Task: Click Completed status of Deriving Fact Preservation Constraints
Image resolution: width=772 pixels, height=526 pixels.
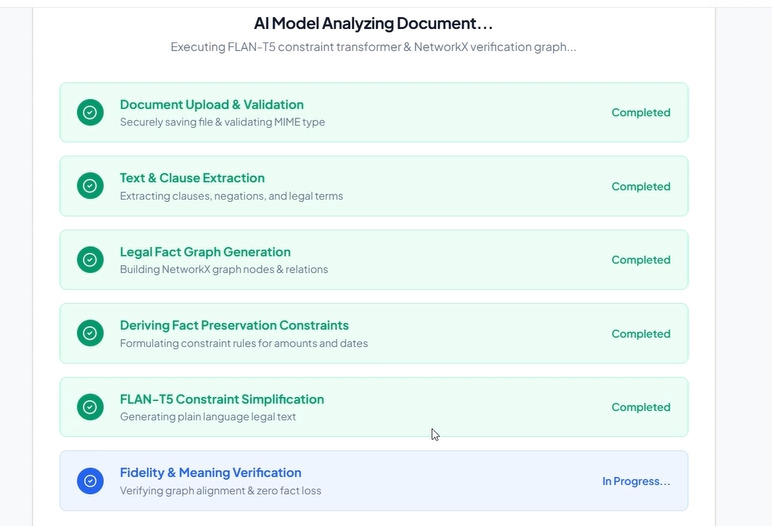Action: pos(641,333)
